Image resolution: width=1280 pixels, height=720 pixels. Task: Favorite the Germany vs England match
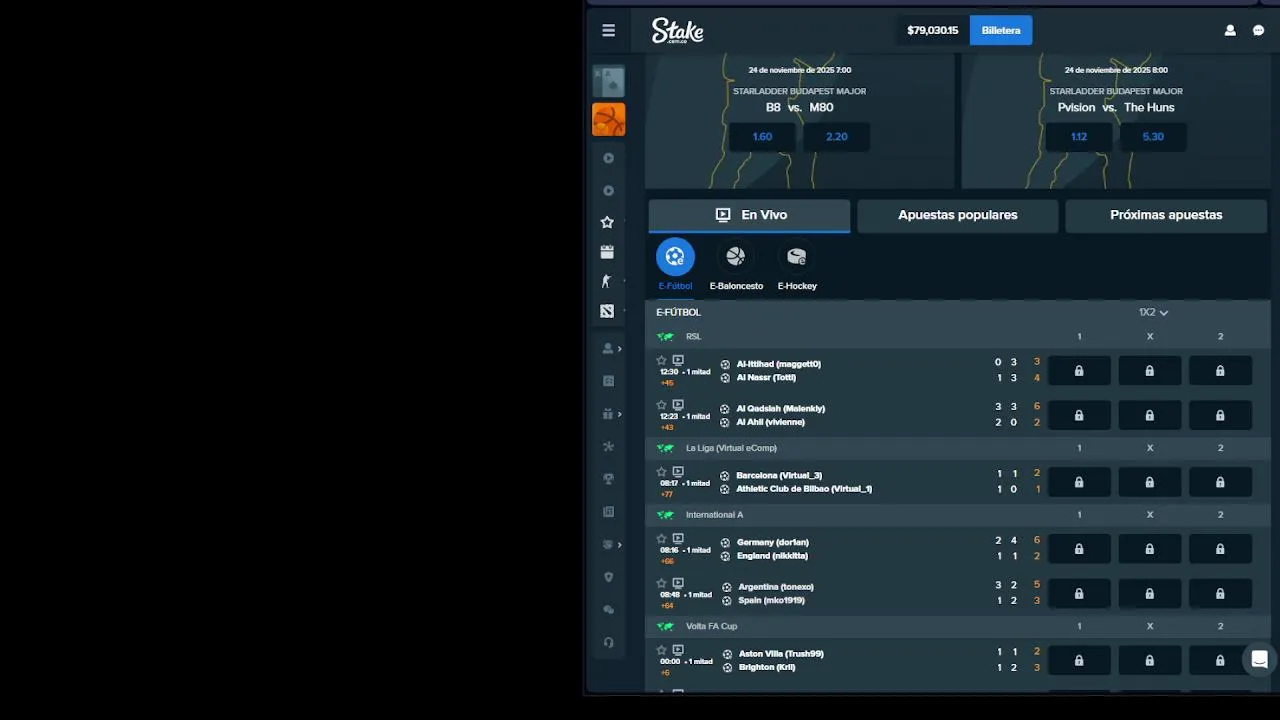coord(661,538)
